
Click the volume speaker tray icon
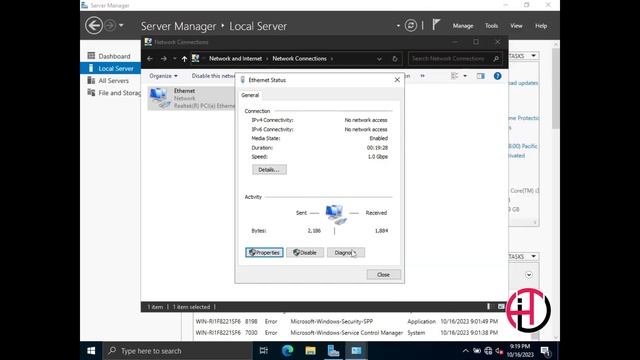pyautogui.click(x=499, y=351)
